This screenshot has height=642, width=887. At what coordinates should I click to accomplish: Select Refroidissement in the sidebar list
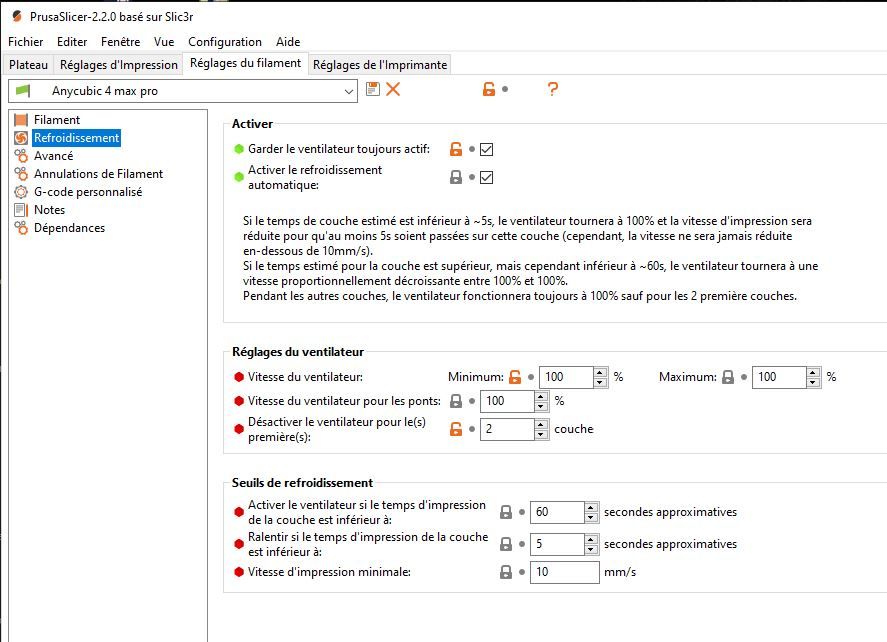click(76, 138)
